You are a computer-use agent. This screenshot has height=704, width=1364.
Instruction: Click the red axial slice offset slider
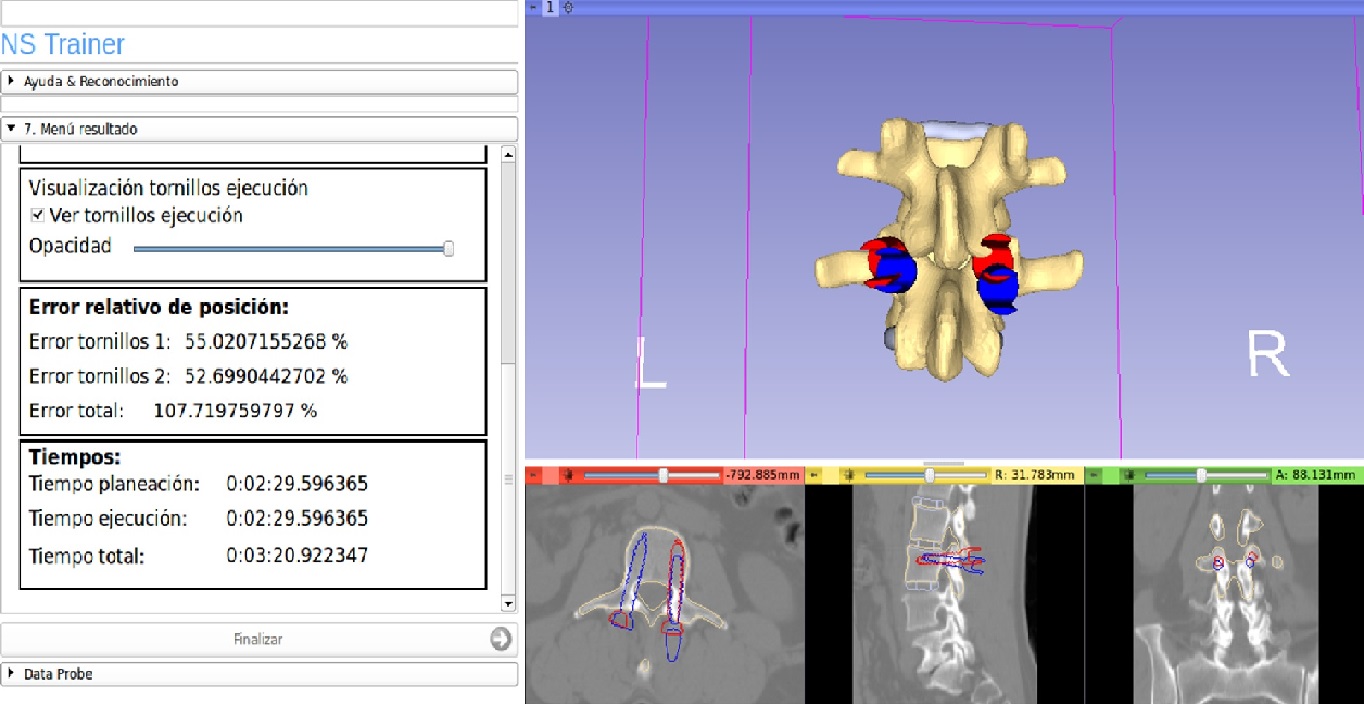(x=663, y=475)
